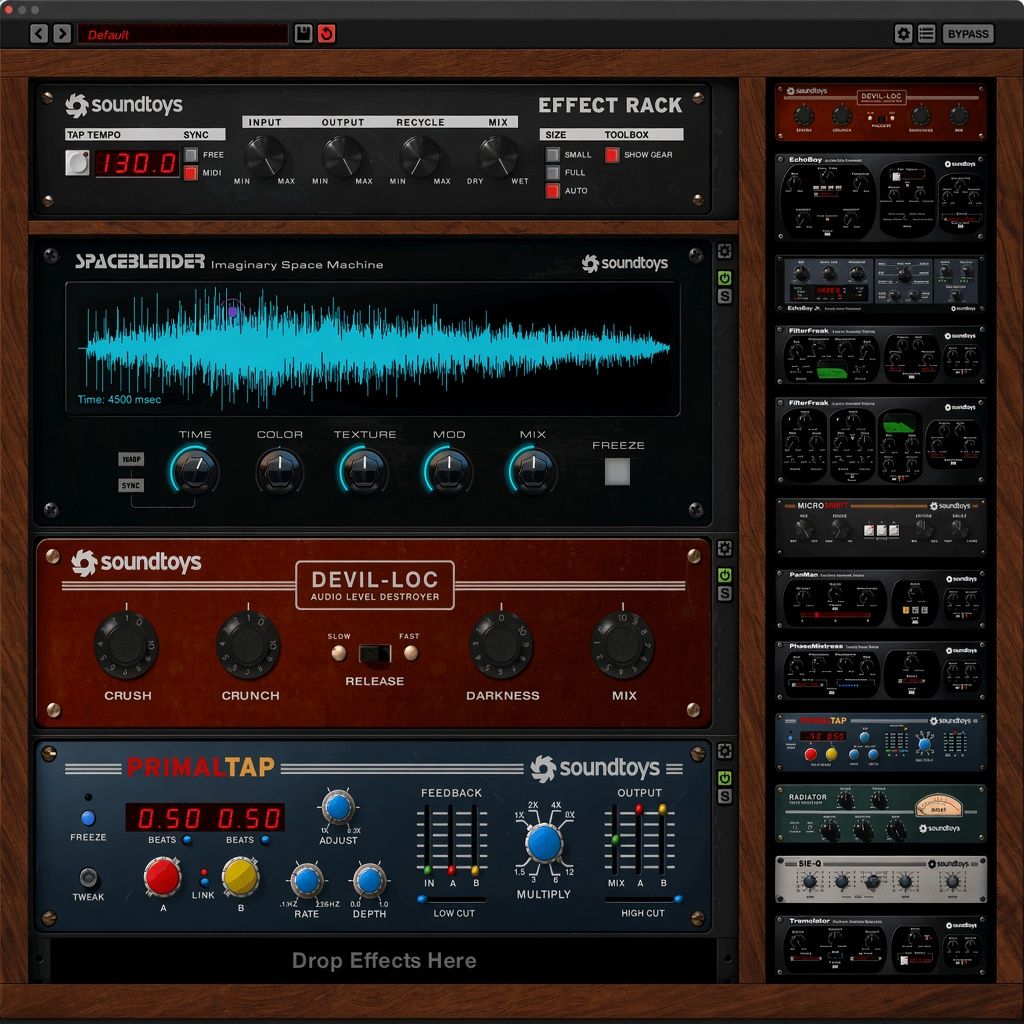Open the settings gear in top bar

903,33
